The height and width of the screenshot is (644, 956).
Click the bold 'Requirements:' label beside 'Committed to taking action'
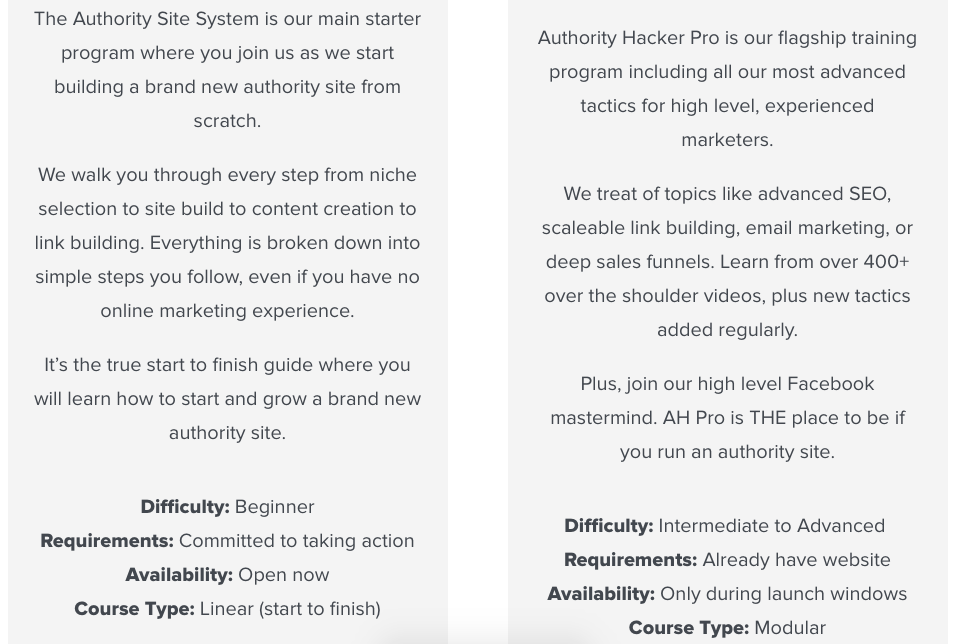tap(107, 541)
